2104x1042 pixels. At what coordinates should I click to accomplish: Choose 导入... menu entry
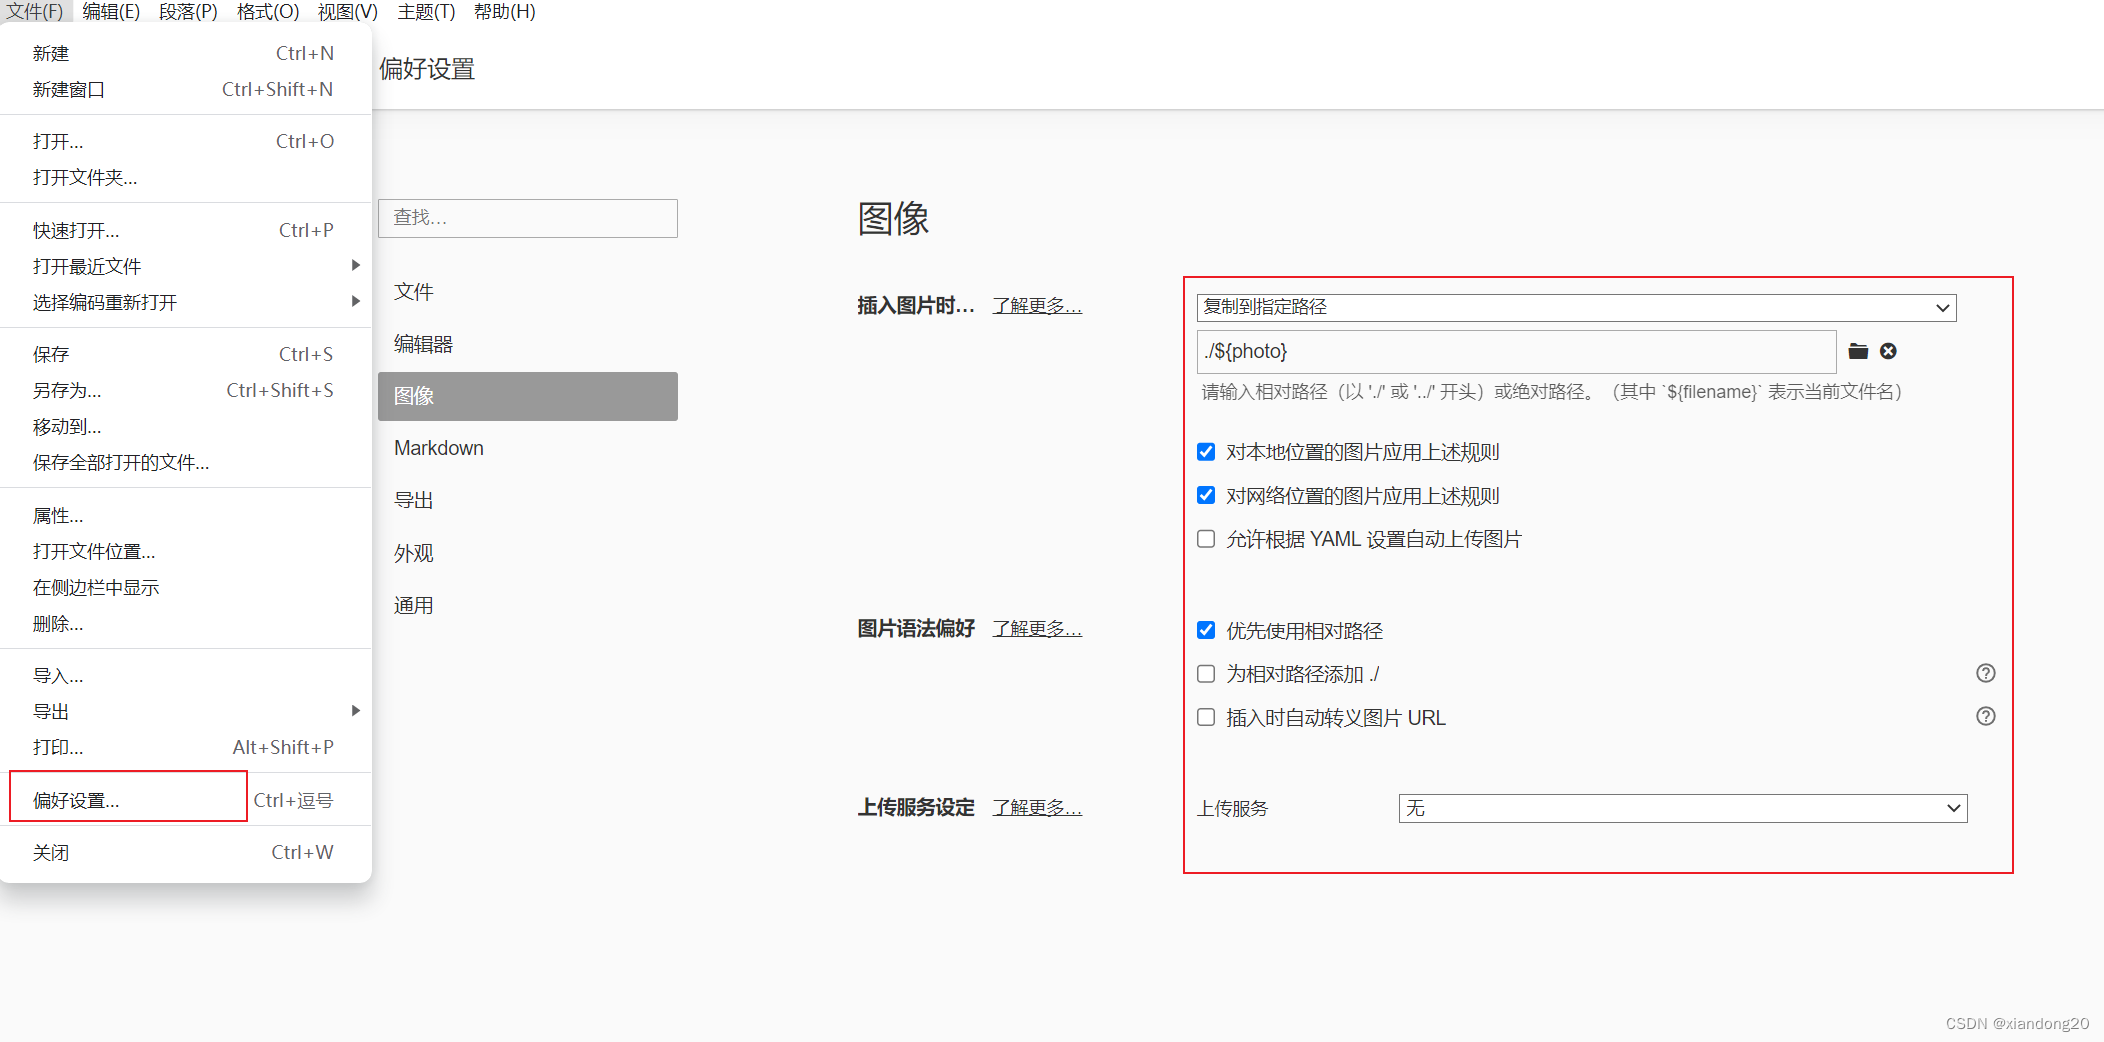pyautogui.click(x=186, y=675)
